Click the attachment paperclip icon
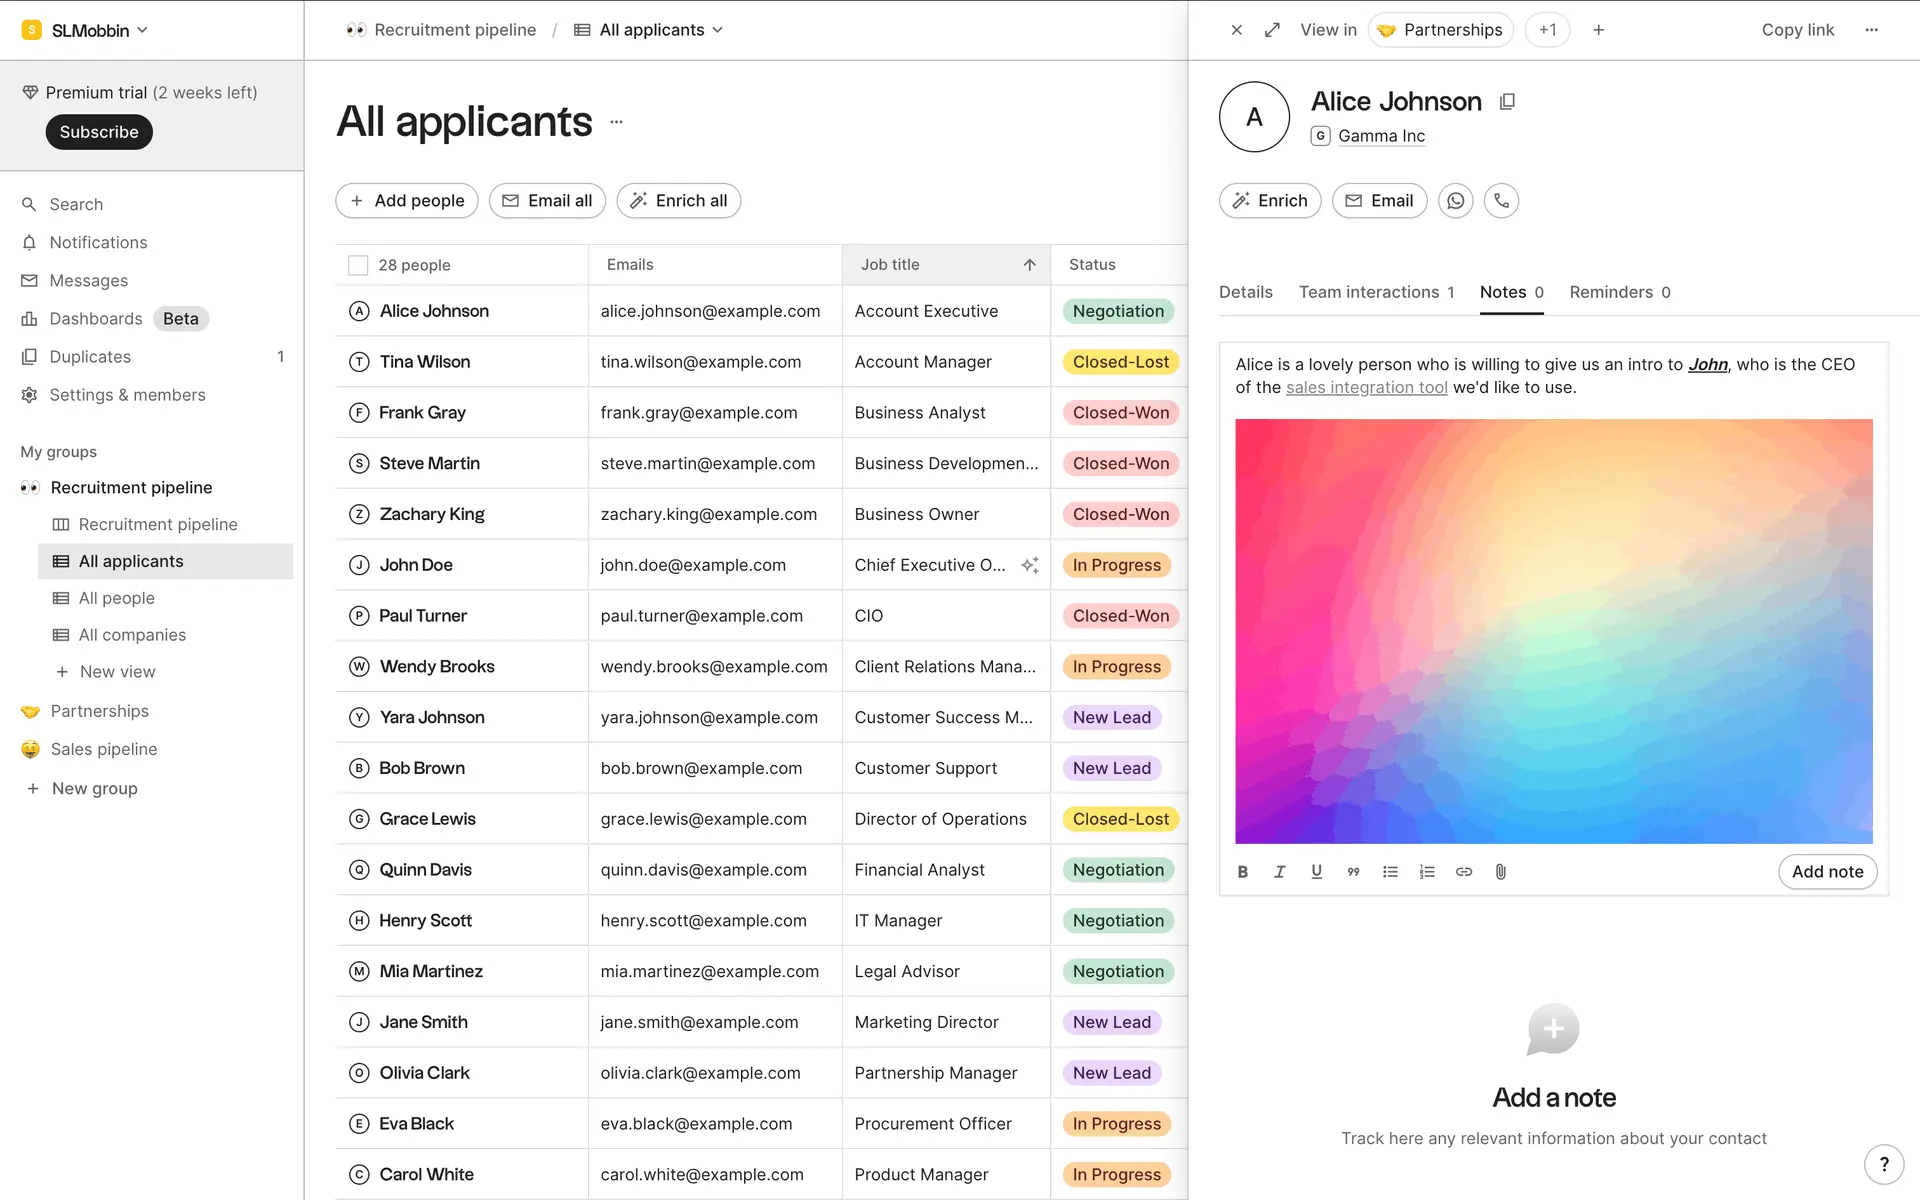 1501,872
